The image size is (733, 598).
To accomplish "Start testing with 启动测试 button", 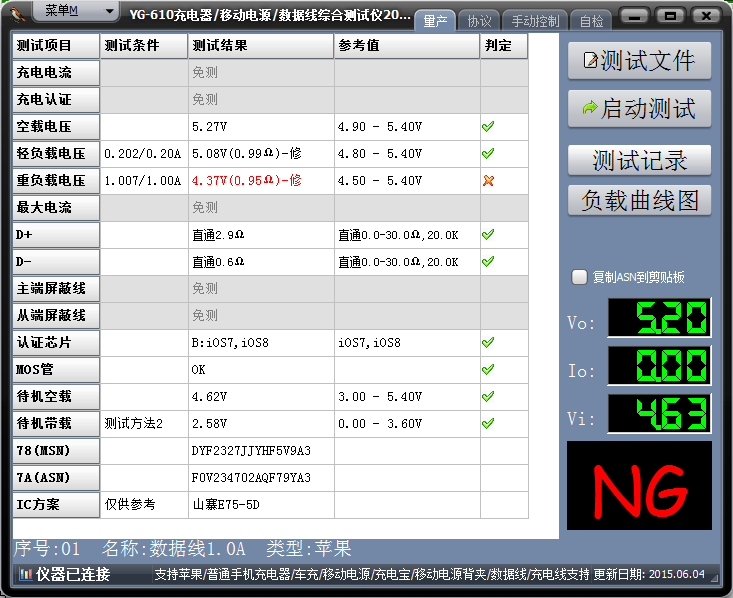I will pyautogui.click(x=640, y=108).
